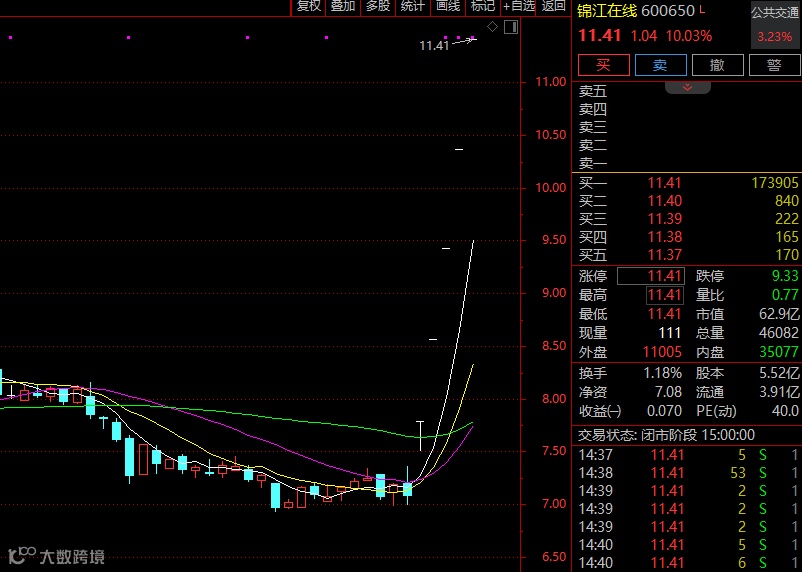Open the 公共交通 sector tag
Image resolution: width=802 pixels, height=572 pixels.
775,13
